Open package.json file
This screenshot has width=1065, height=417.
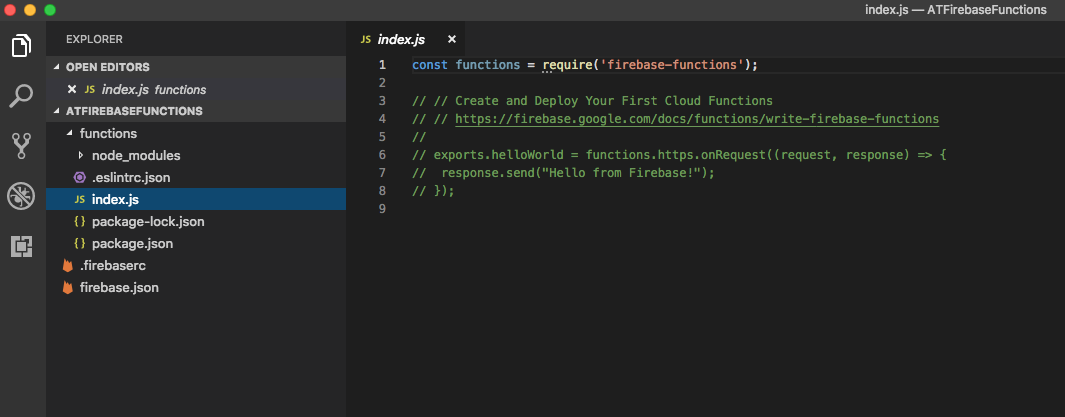click(131, 243)
